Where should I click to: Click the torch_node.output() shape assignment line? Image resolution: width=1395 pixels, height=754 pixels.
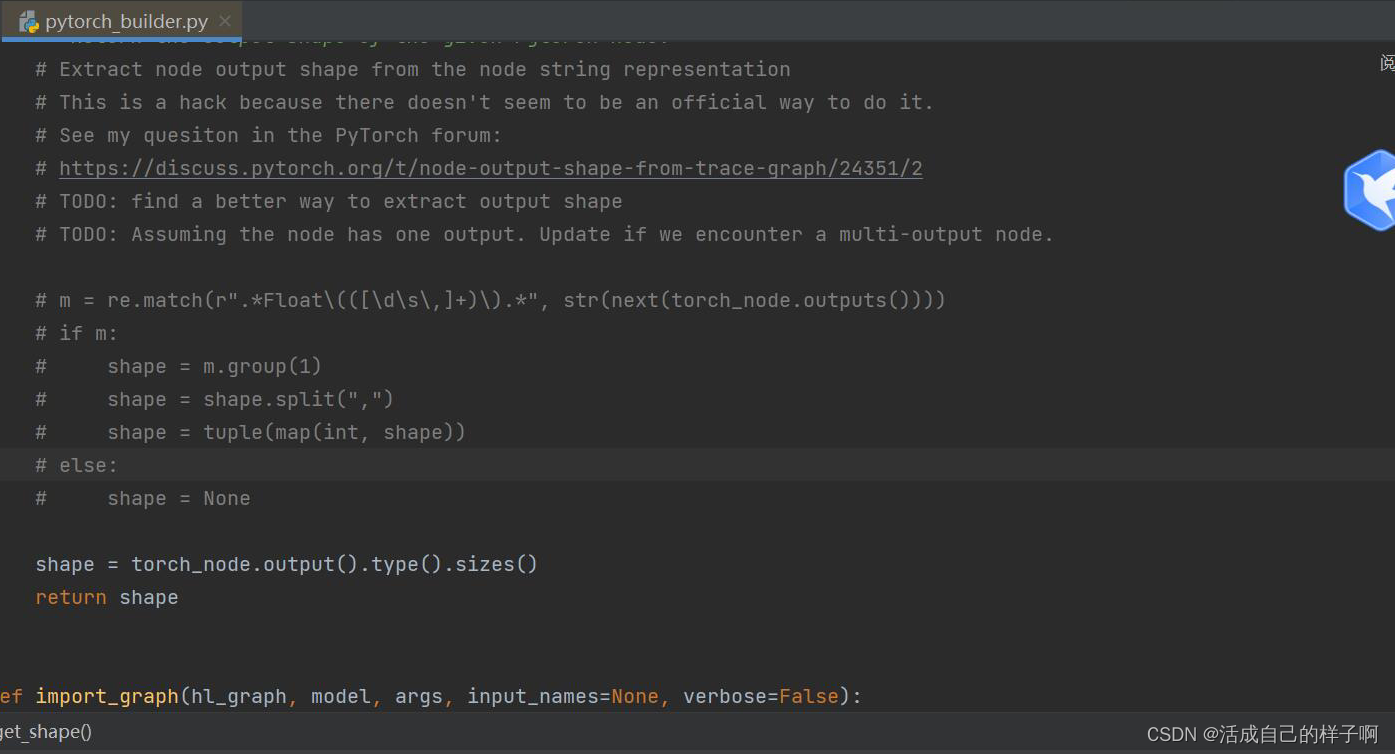286,563
